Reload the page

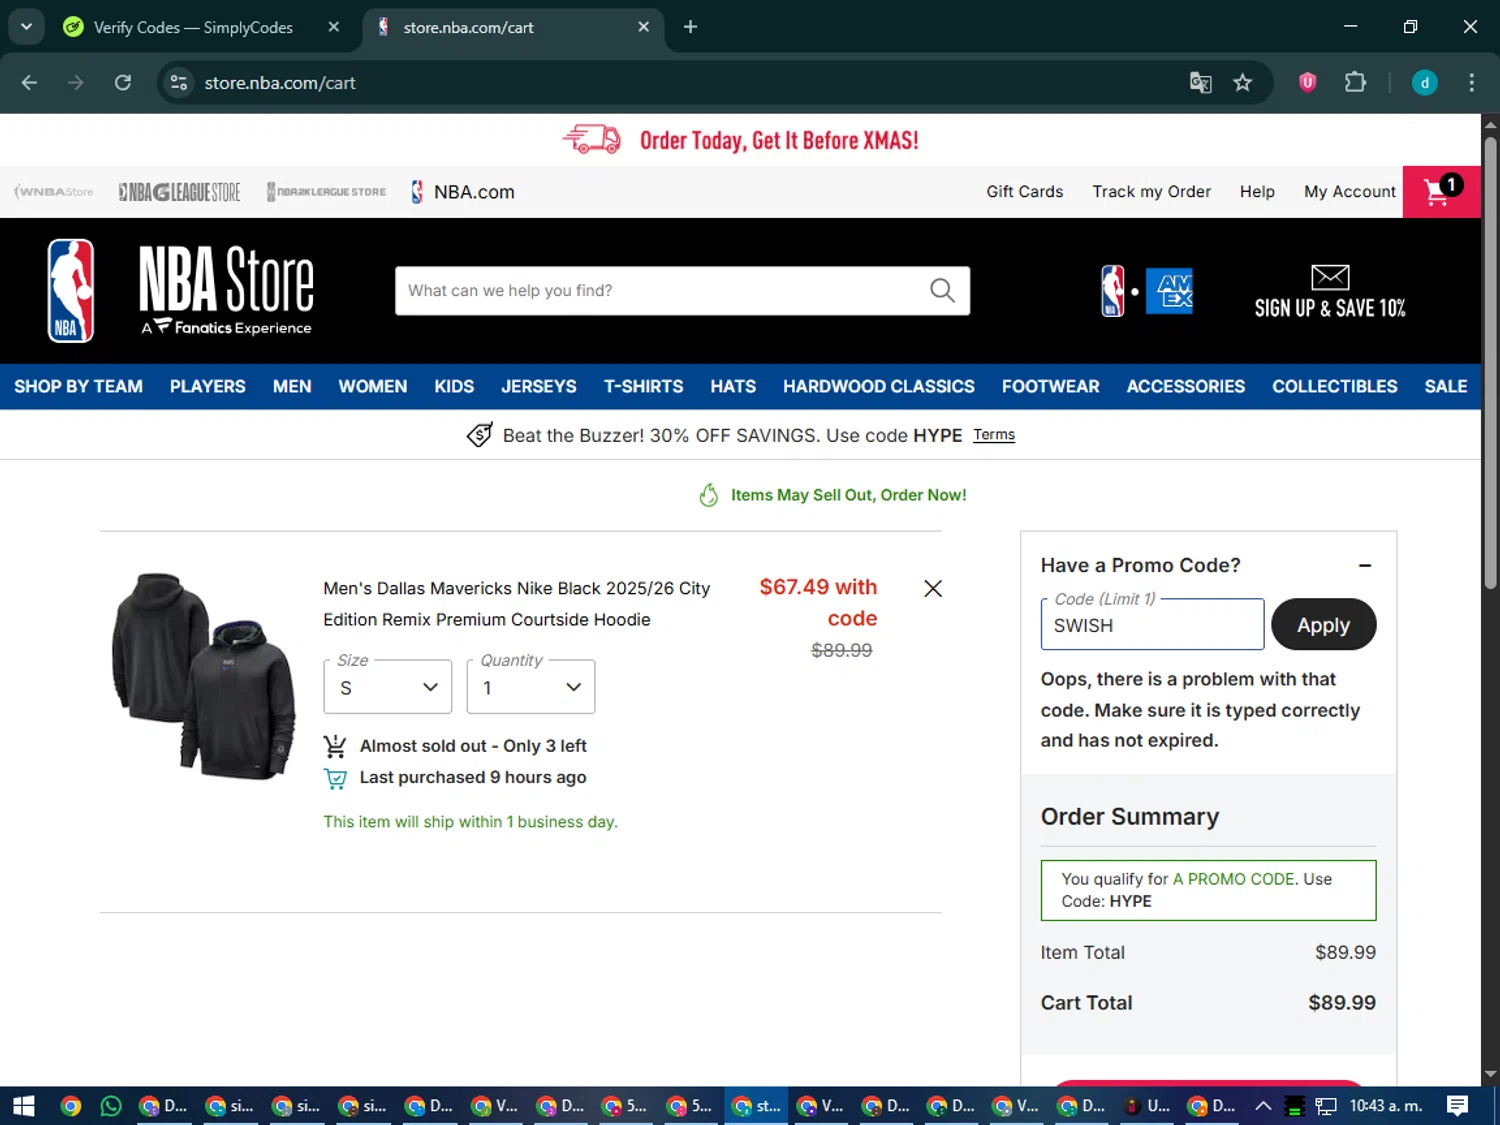click(123, 83)
